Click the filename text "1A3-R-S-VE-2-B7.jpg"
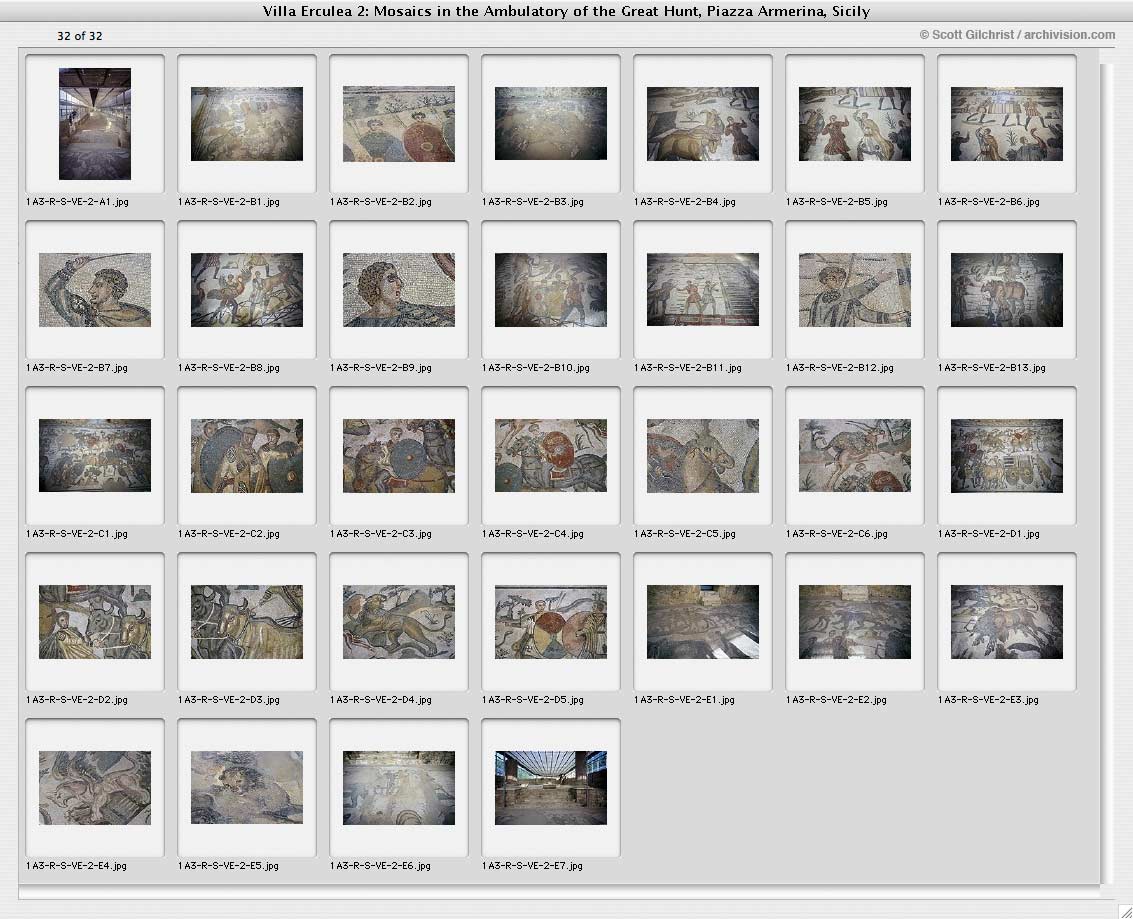 point(77,368)
